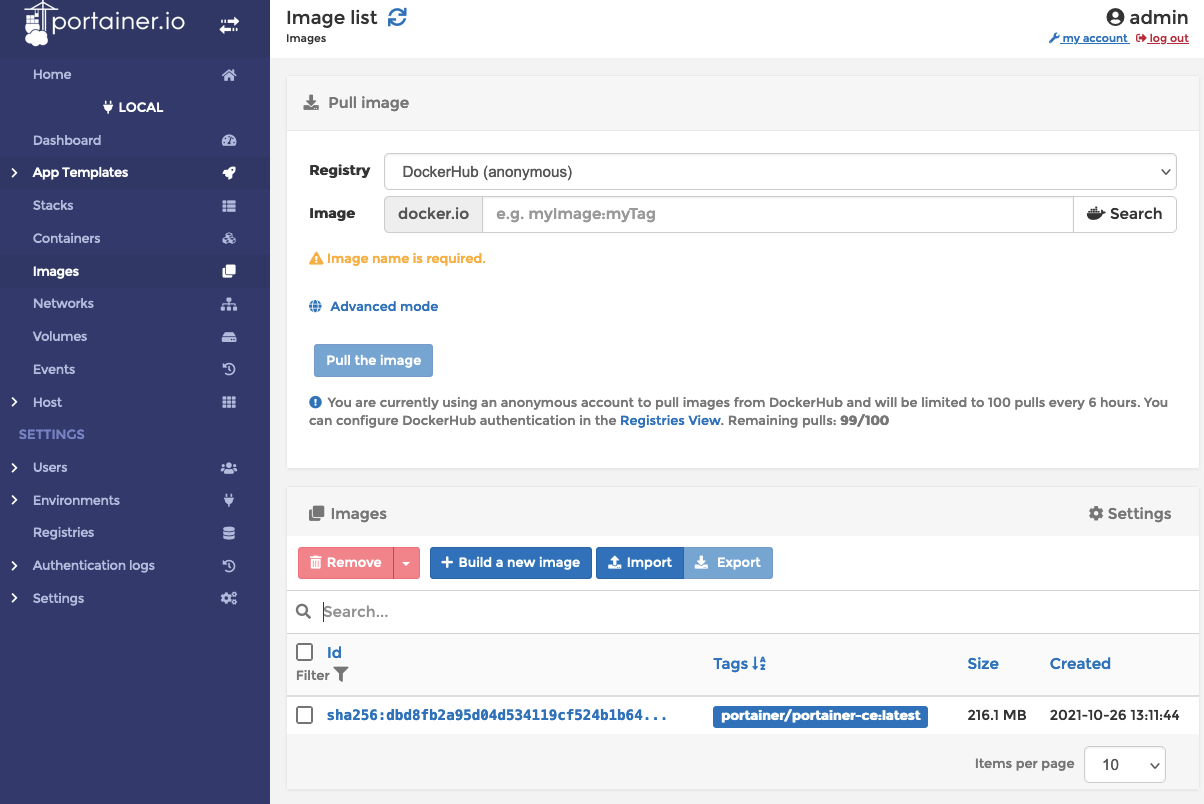The image size is (1204, 804).
Task: Click the Environments plug icon
Action: tap(229, 501)
